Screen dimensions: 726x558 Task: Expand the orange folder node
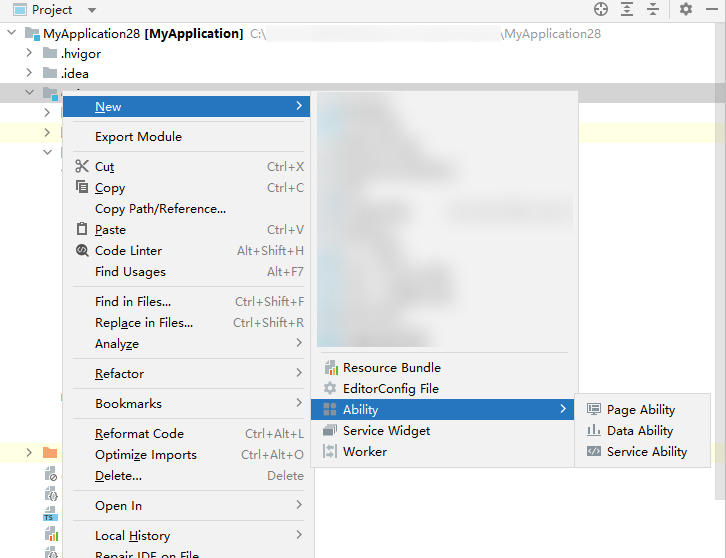point(29,452)
